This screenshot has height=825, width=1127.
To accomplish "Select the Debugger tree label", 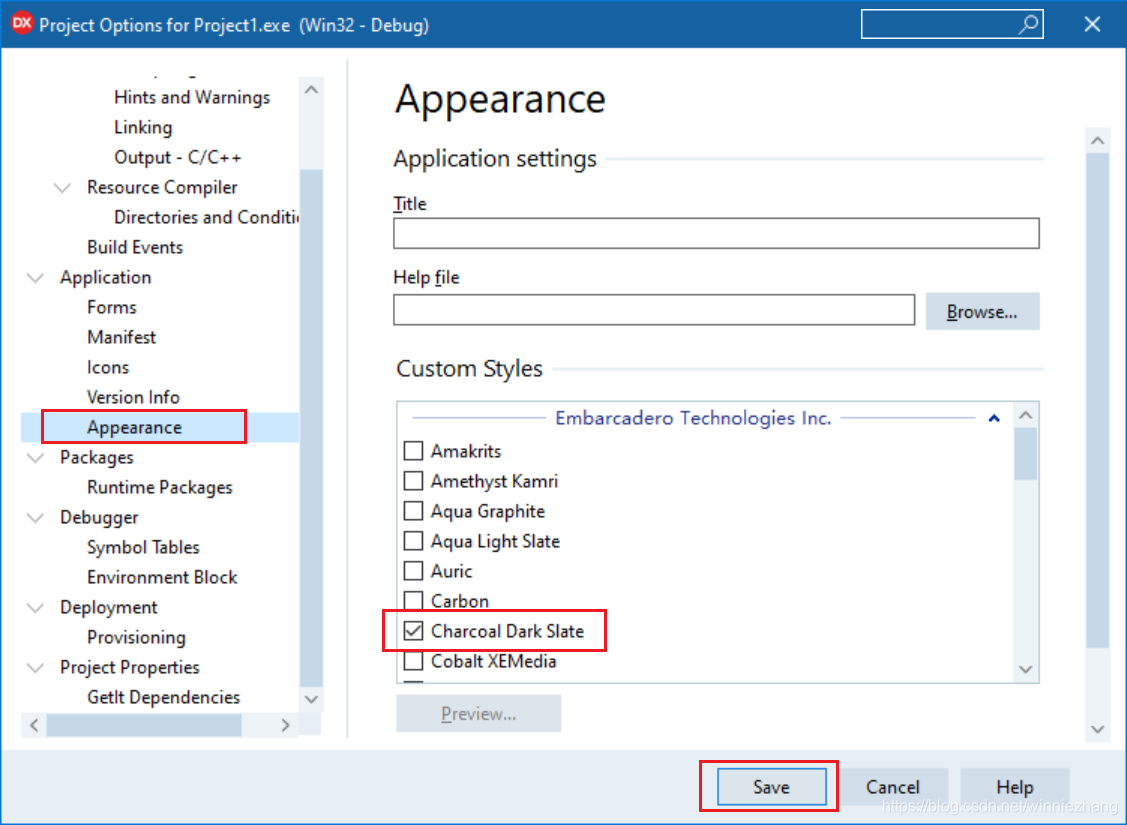I will tap(99, 517).
